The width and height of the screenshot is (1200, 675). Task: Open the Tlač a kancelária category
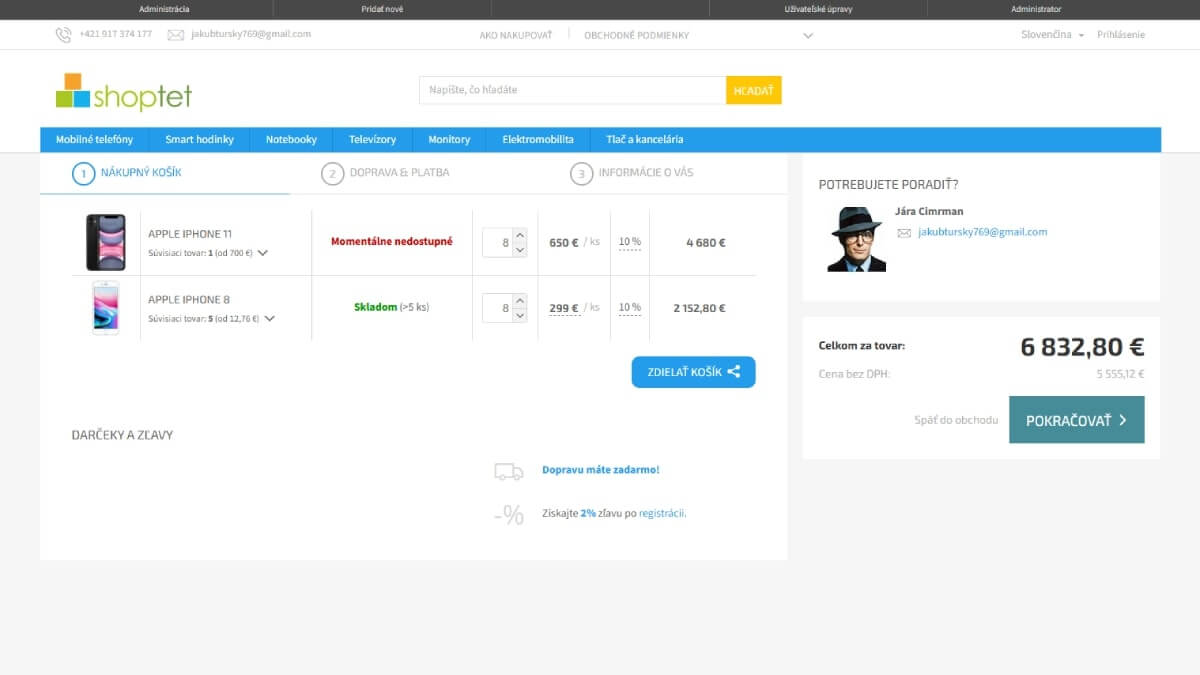tap(645, 139)
